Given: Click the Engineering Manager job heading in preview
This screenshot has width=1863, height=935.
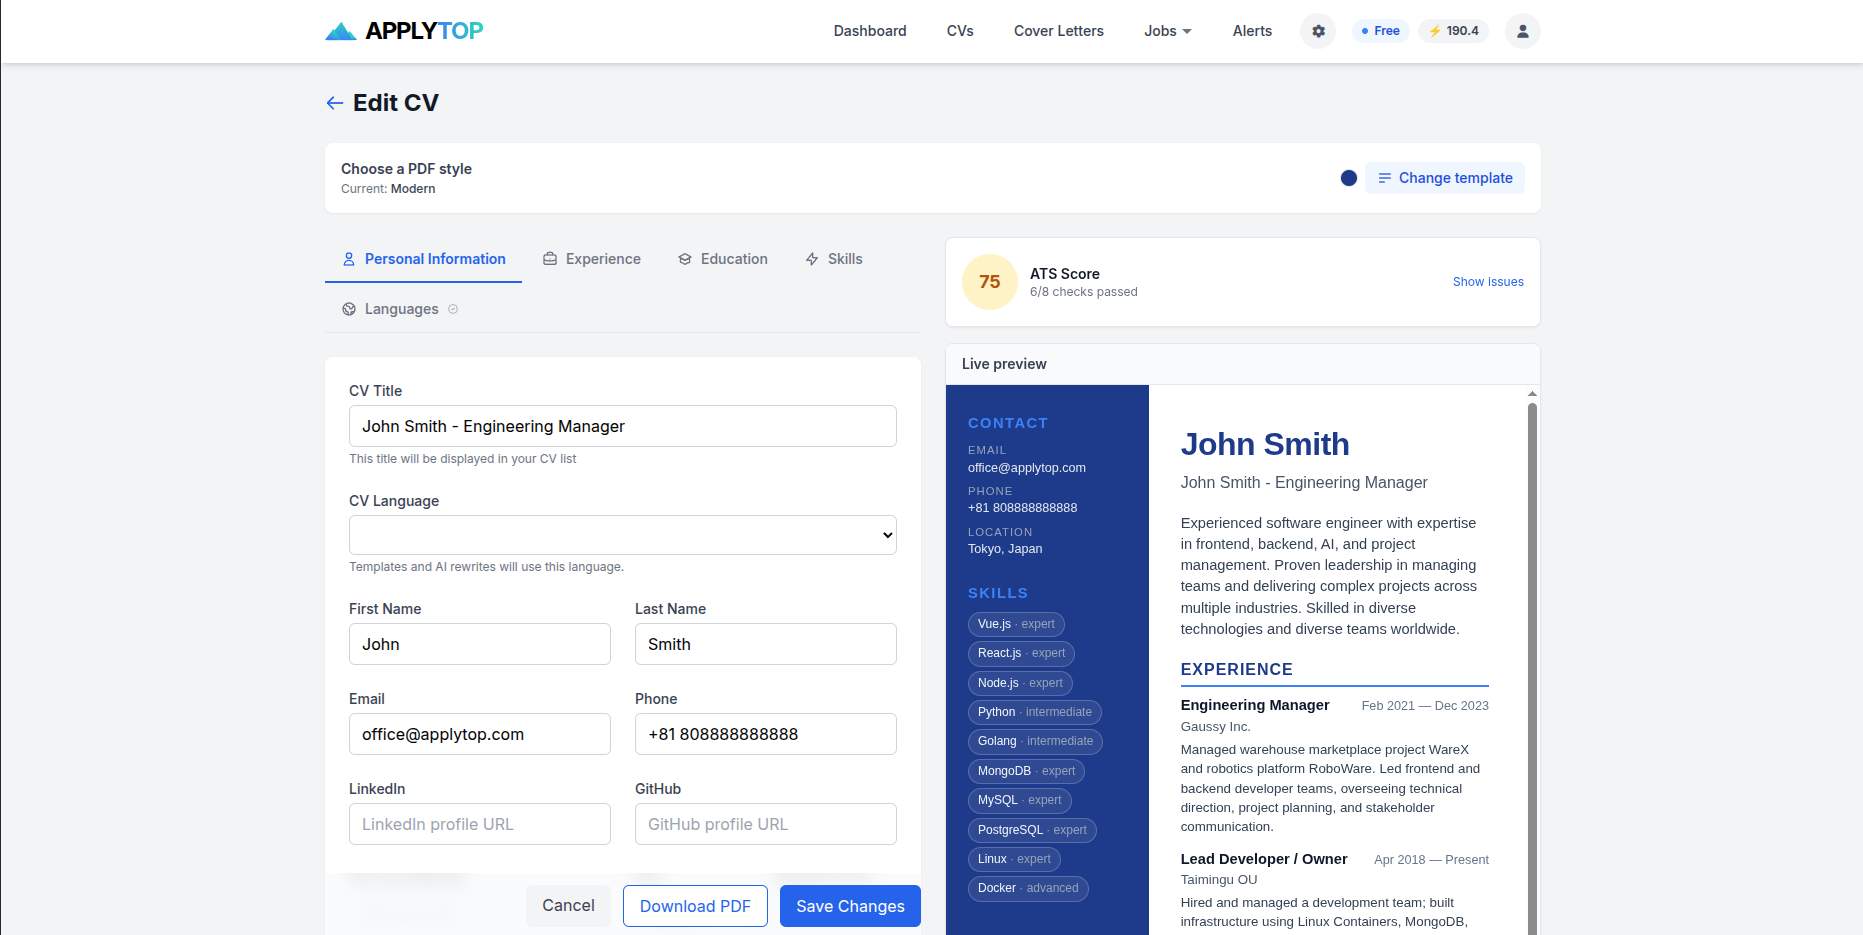Looking at the screenshot, I should 1255,705.
